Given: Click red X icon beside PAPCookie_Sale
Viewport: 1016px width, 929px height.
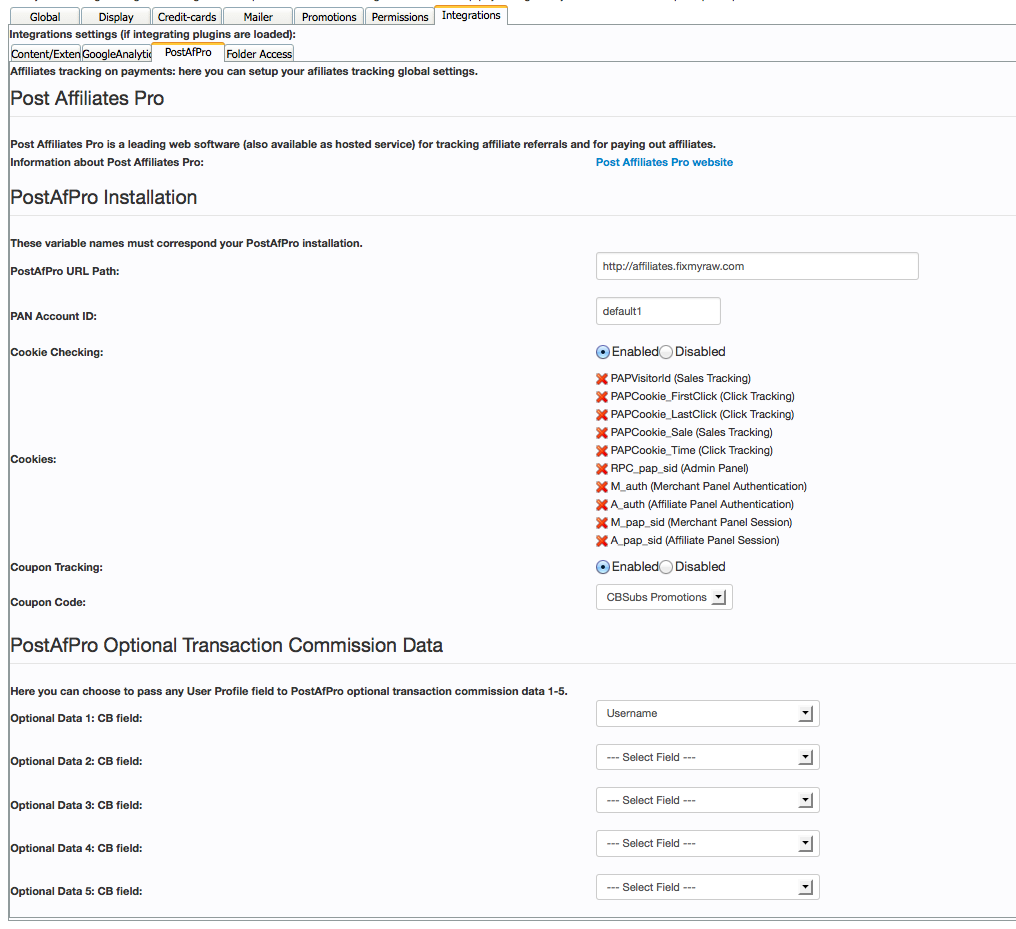Looking at the screenshot, I should (x=602, y=433).
